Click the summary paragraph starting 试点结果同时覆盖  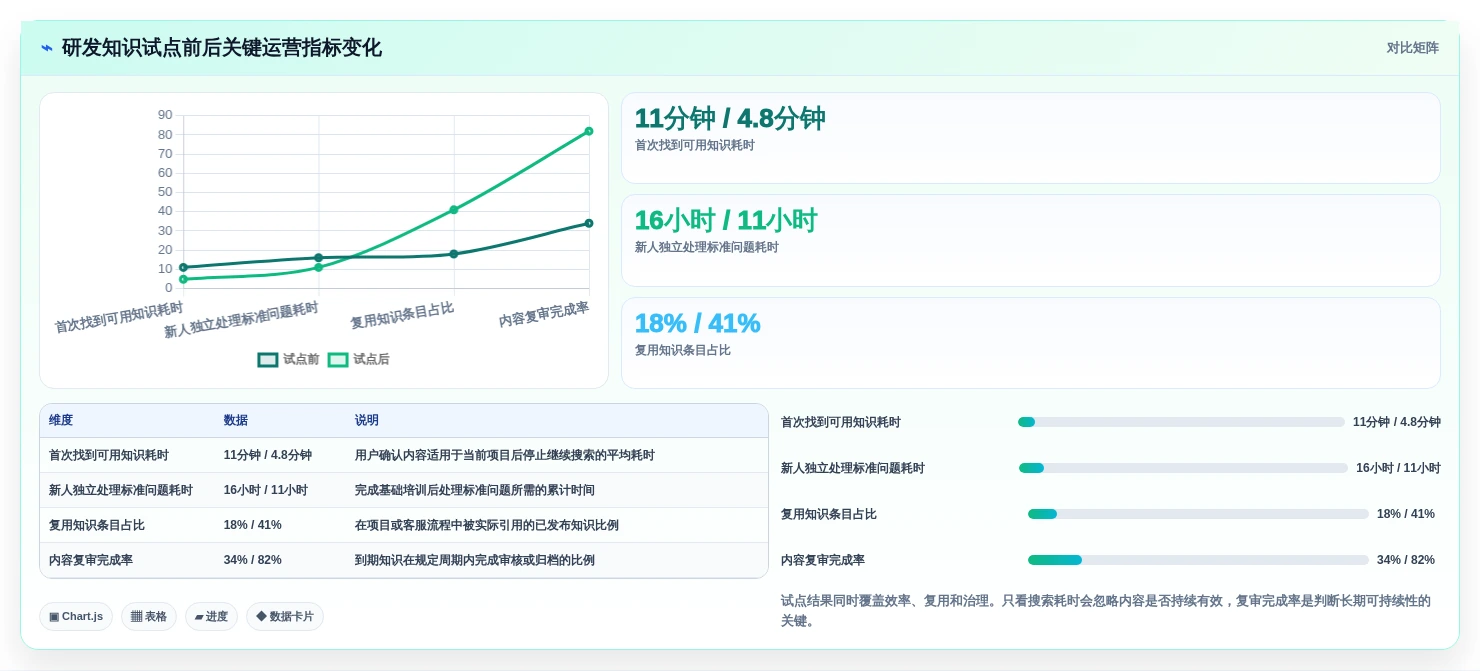(x=1106, y=611)
